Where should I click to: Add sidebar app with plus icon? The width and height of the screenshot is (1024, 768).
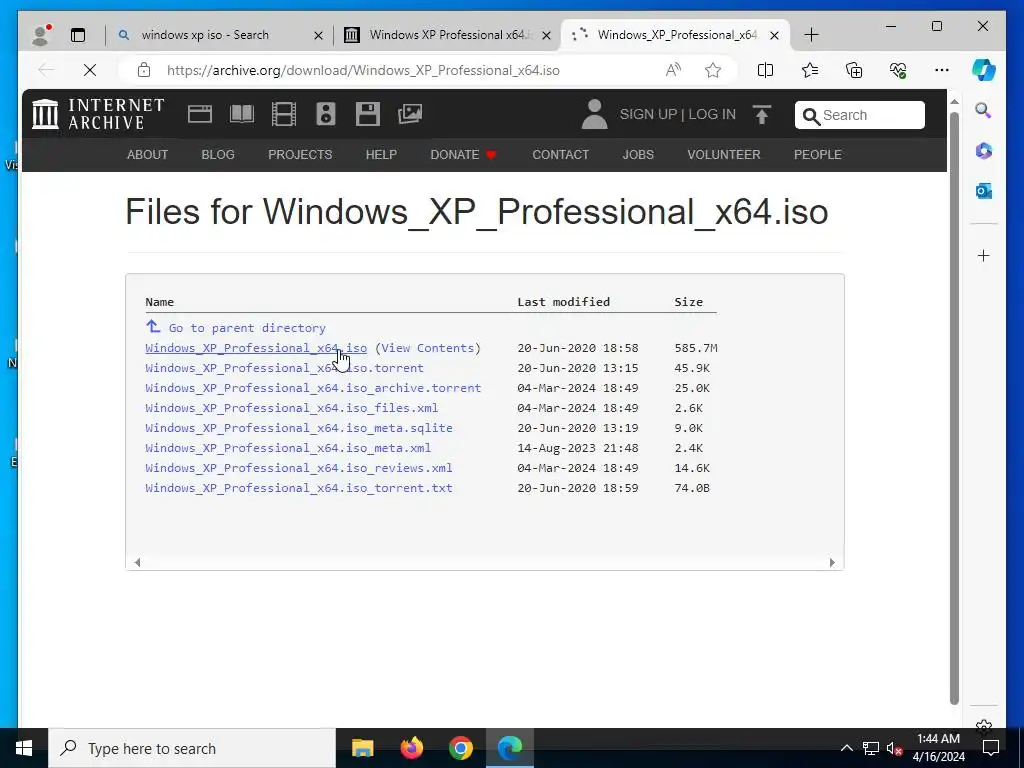[984, 255]
